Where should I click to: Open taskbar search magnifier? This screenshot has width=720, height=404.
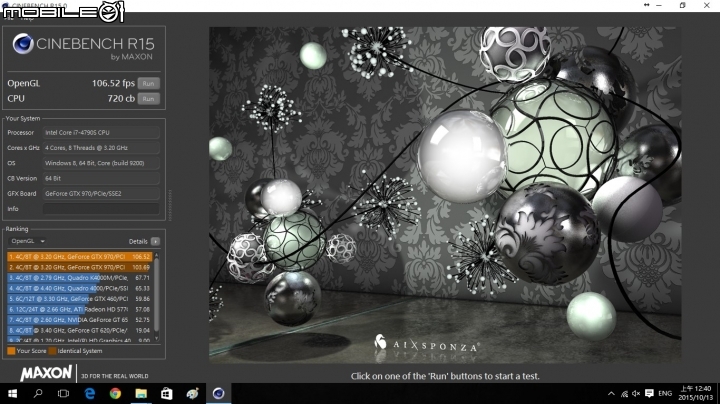pos(38,393)
